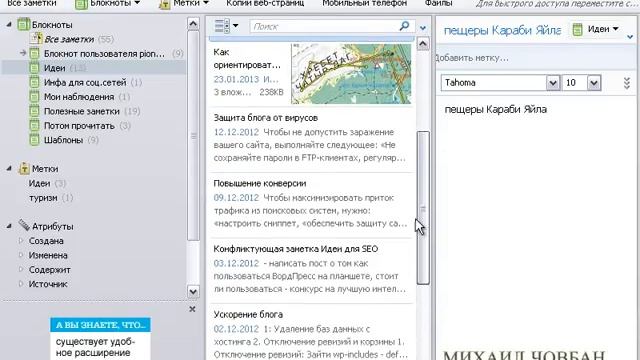The width and height of the screenshot is (640, 360).
Task: Click sidebar scrollbar down arrow
Action: [193, 291]
